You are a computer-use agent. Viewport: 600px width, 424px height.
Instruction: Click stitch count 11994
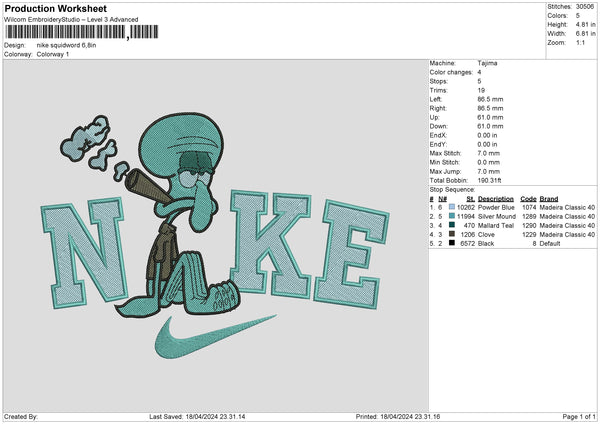pyautogui.click(x=466, y=217)
